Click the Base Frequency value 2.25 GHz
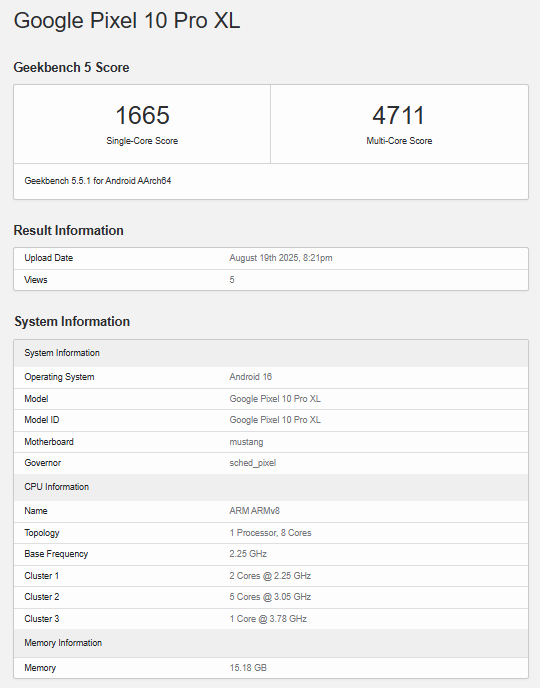This screenshot has width=540, height=688. tap(248, 554)
